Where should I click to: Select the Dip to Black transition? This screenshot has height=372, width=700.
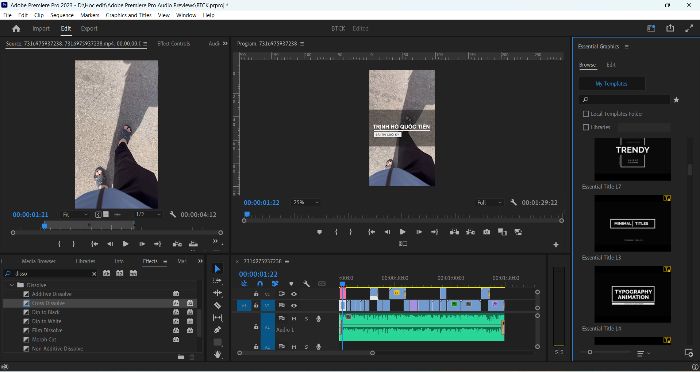[x=46, y=312]
